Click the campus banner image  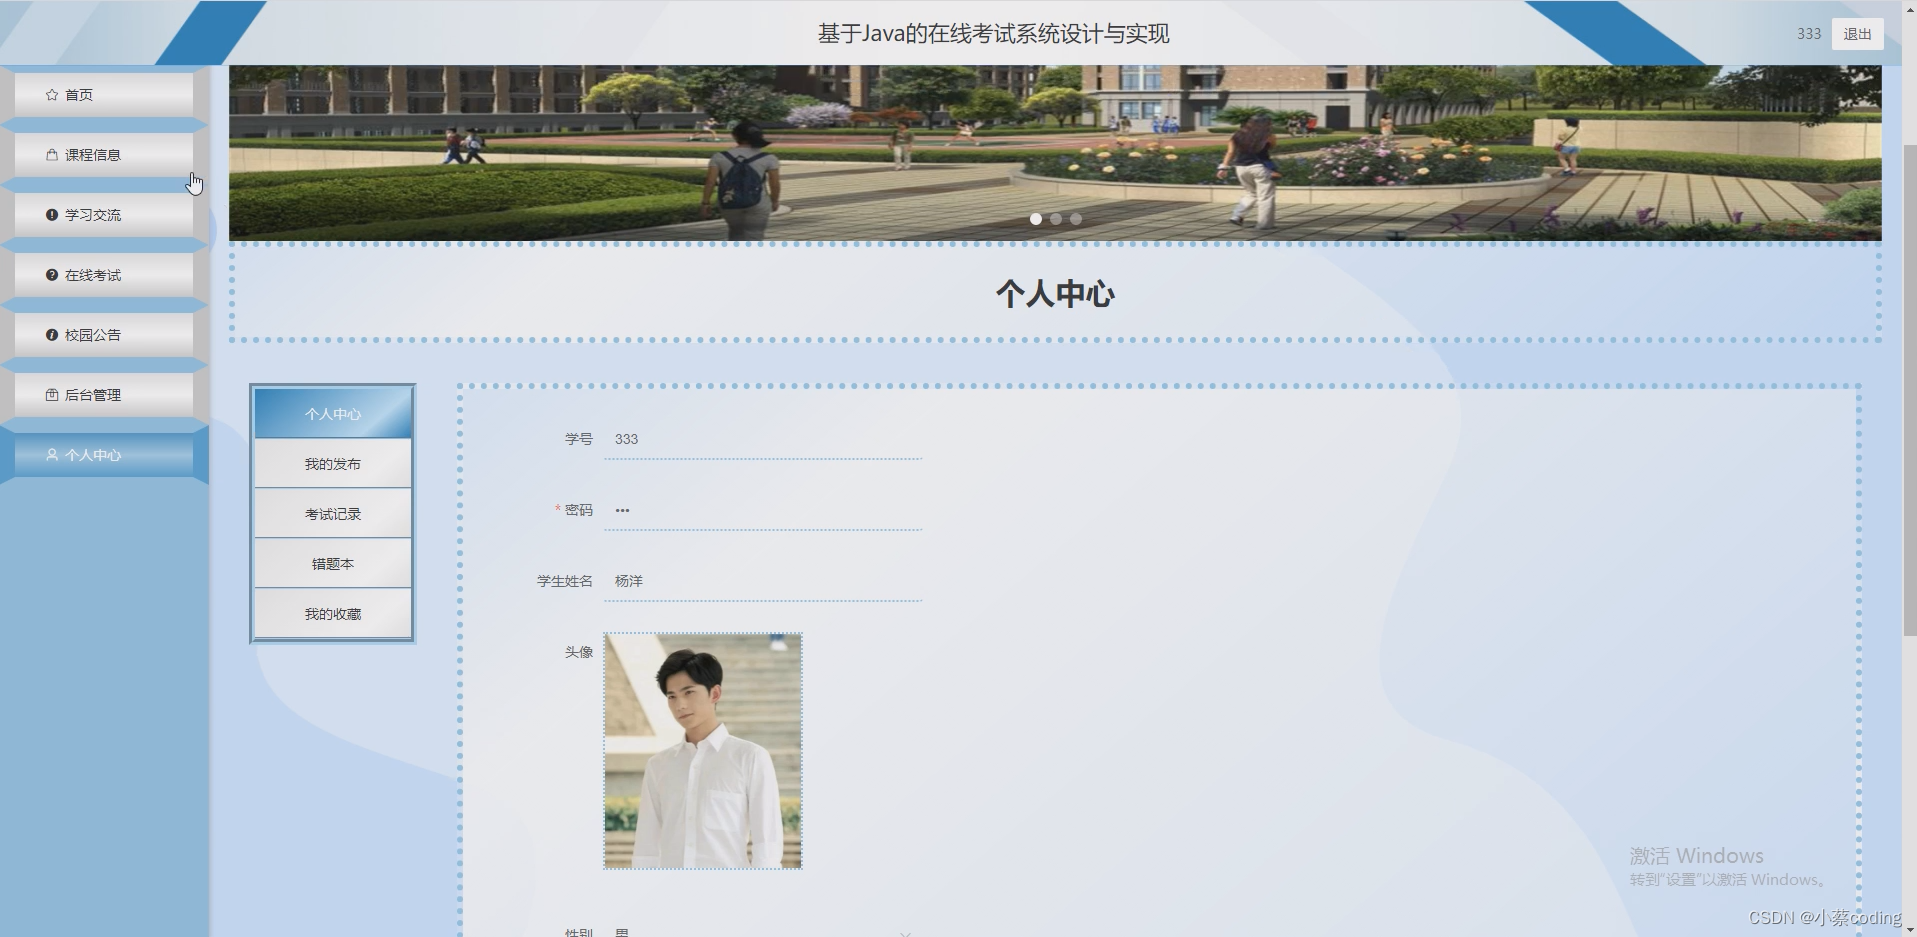click(x=1055, y=153)
